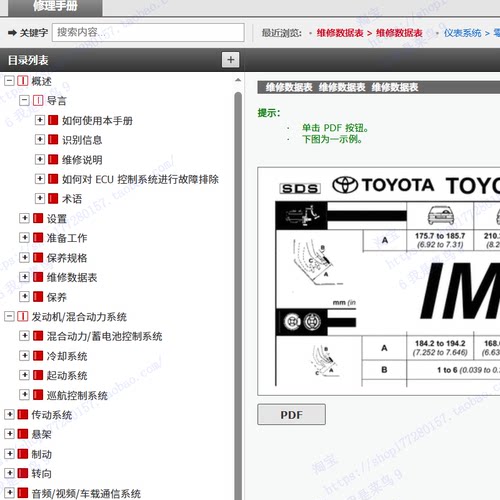
Task: Click red book icon beside 识别信息
Action: click(x=53, y=139)
